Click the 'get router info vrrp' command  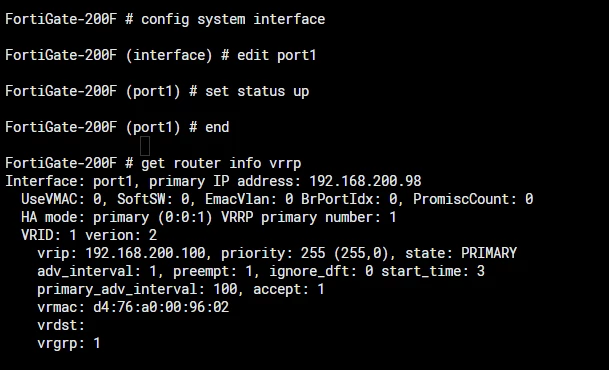pos(221,163)
